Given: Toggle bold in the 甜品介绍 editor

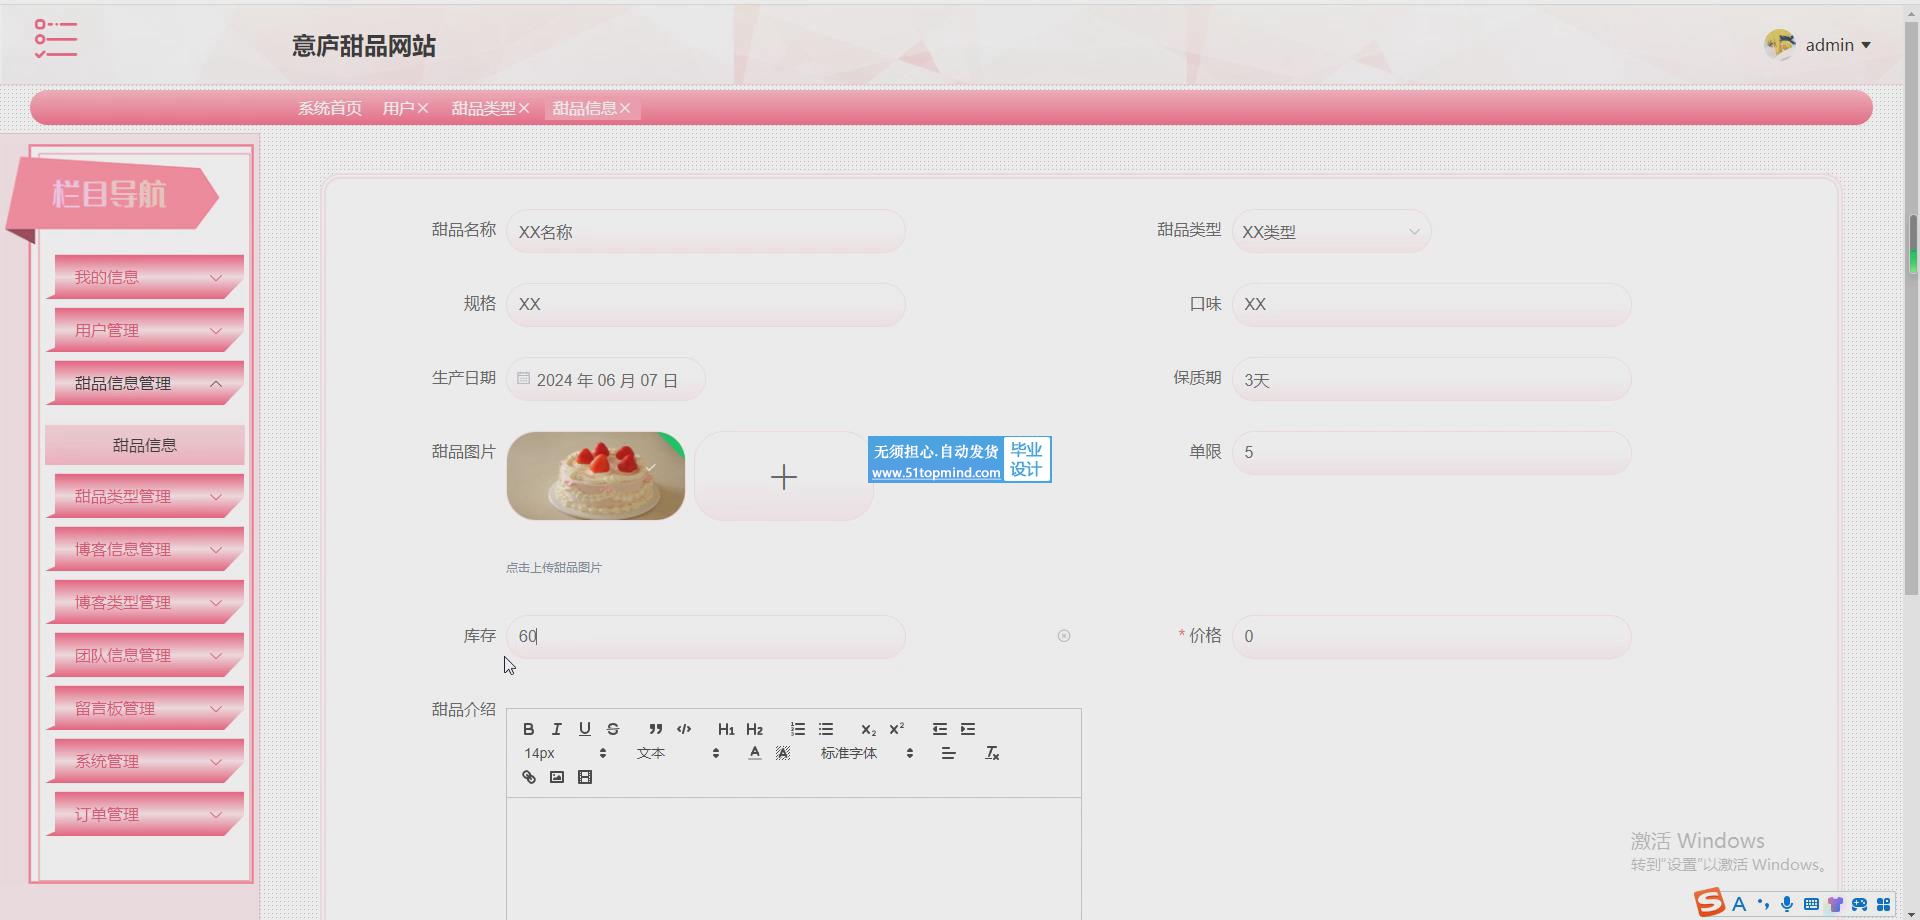Looking at the screenshot, I should point(529,729).
